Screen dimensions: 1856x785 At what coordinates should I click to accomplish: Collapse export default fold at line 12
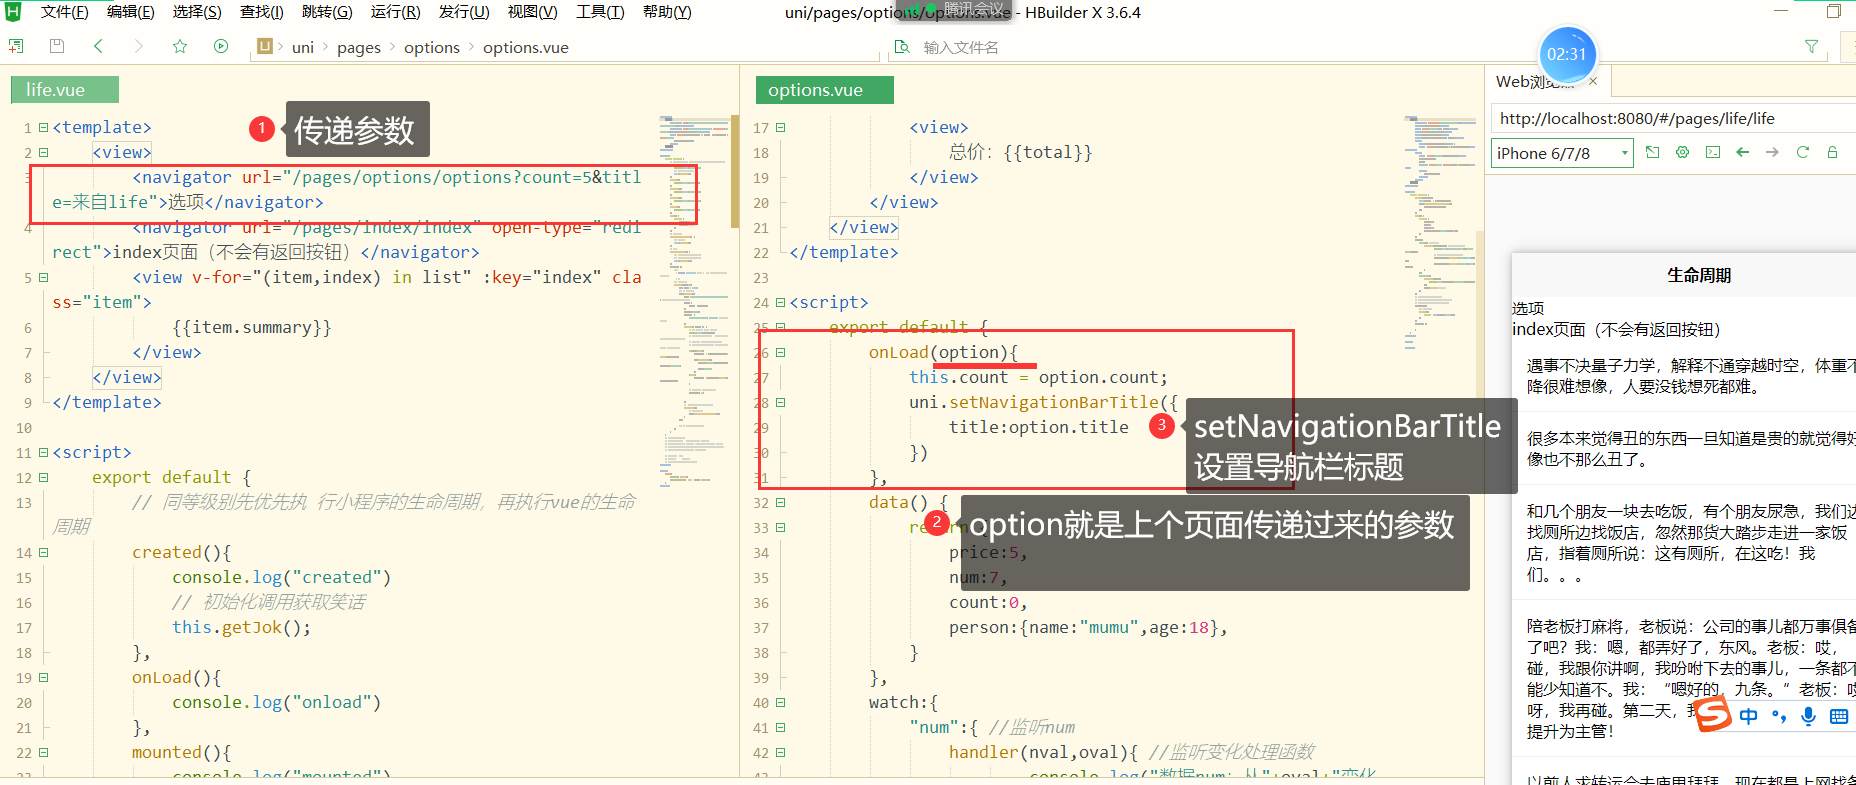(43, 477)
